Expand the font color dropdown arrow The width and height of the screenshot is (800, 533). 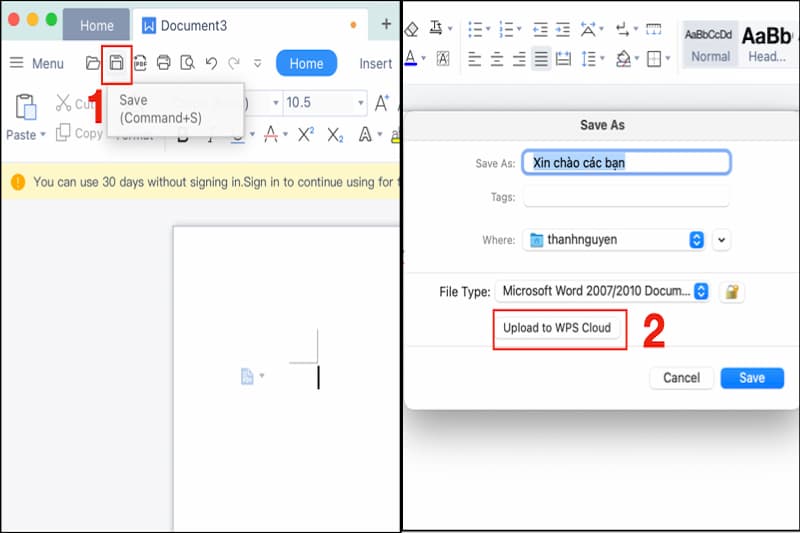(423, 58)
